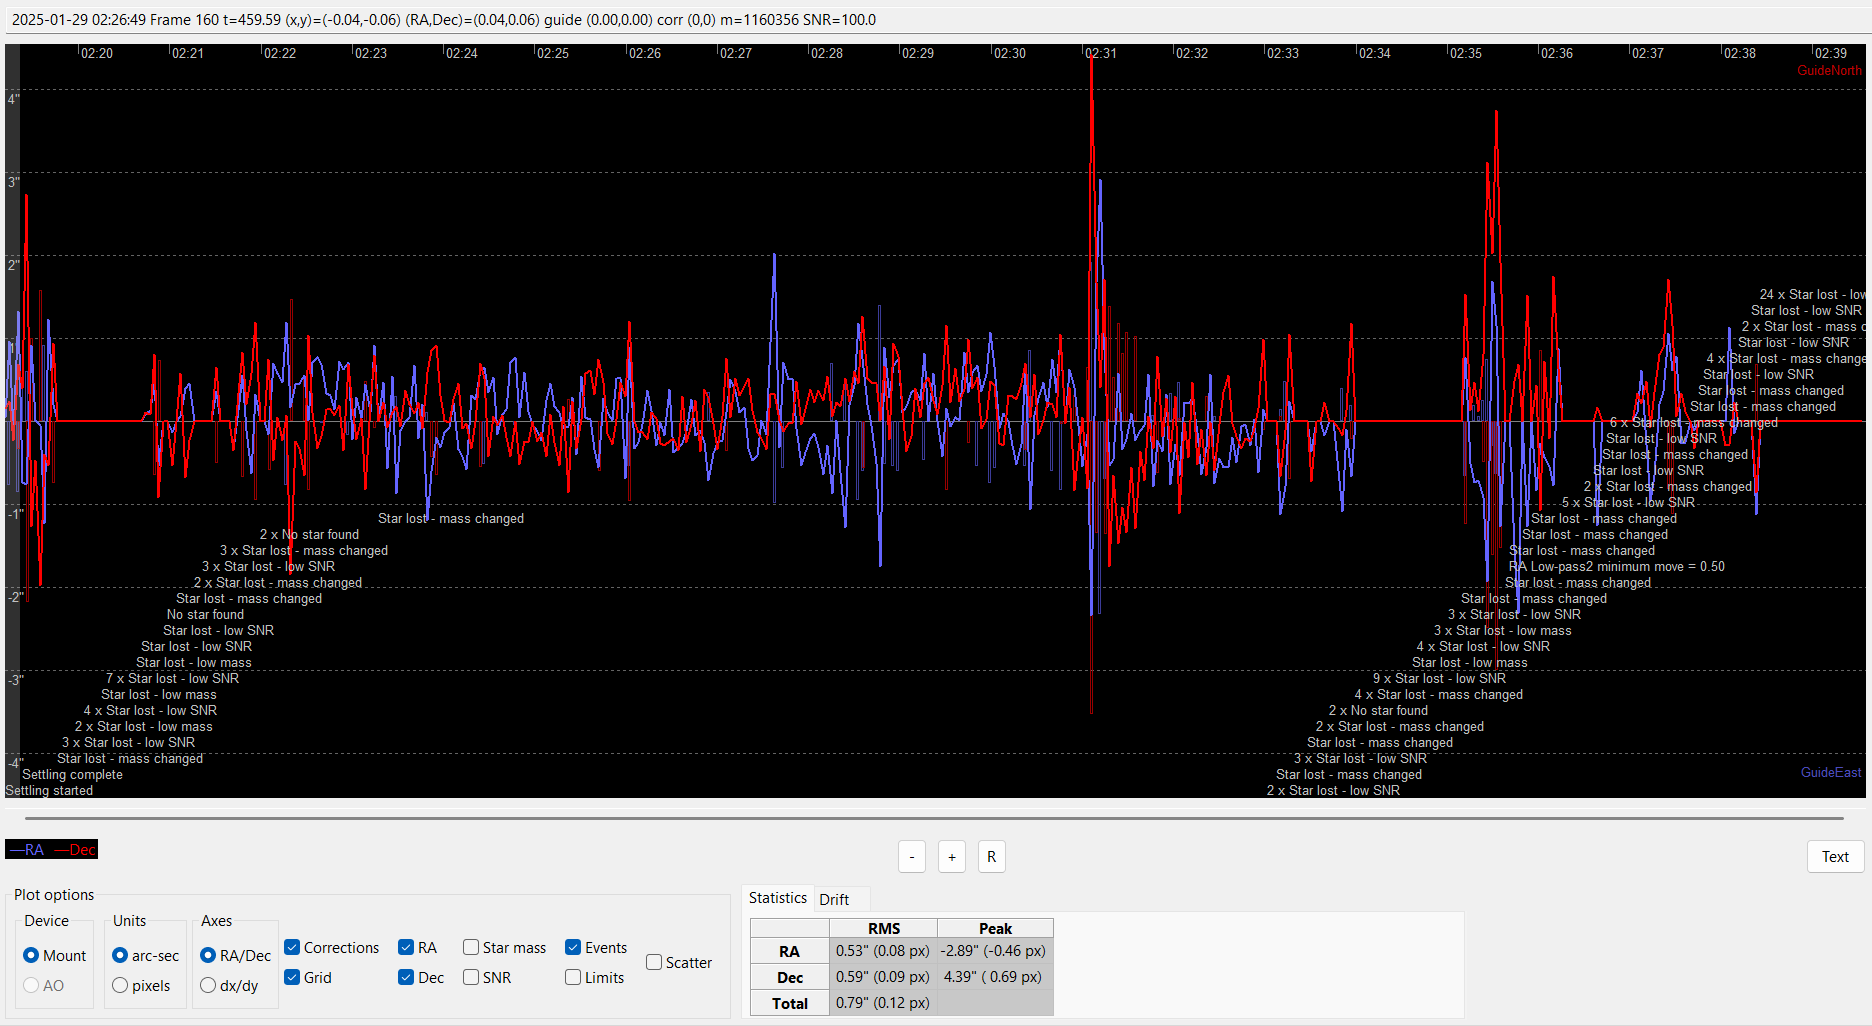This screenshot has width=1872, height=1026.
Task: Click the 02:35 time marker
Action: coord(1466,53)
